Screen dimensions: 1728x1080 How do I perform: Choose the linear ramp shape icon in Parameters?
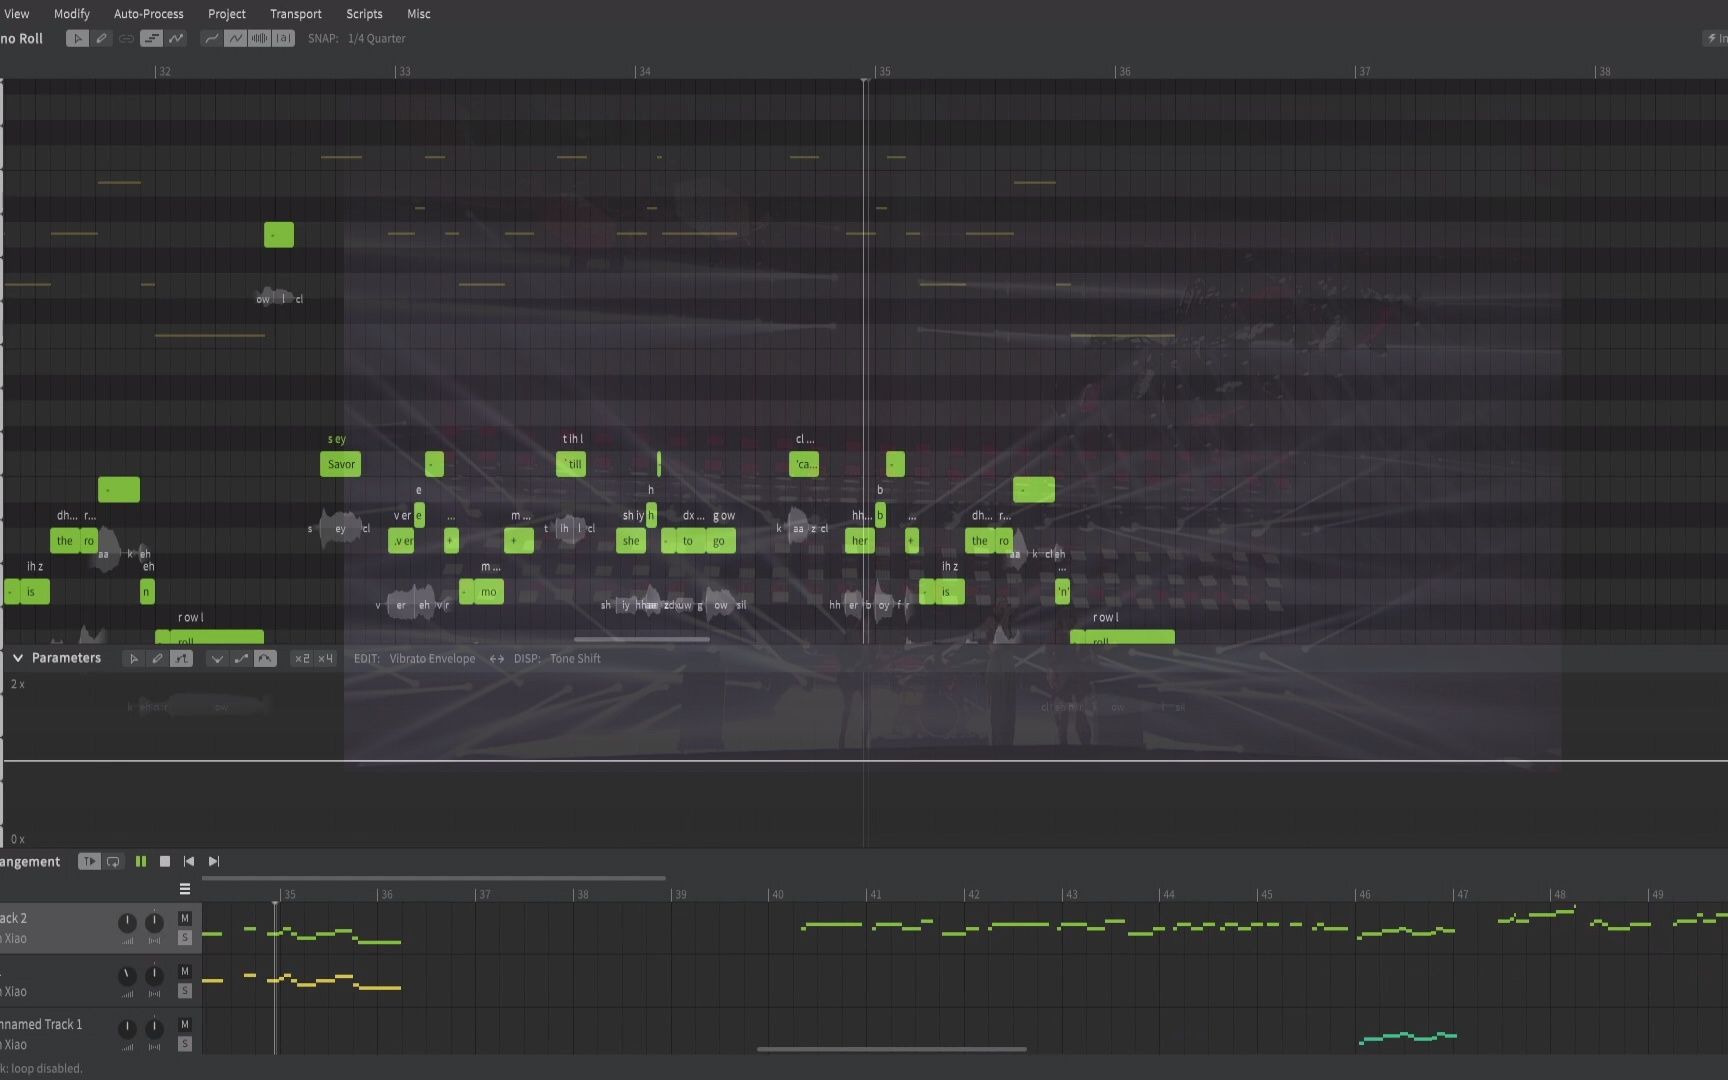240,658
